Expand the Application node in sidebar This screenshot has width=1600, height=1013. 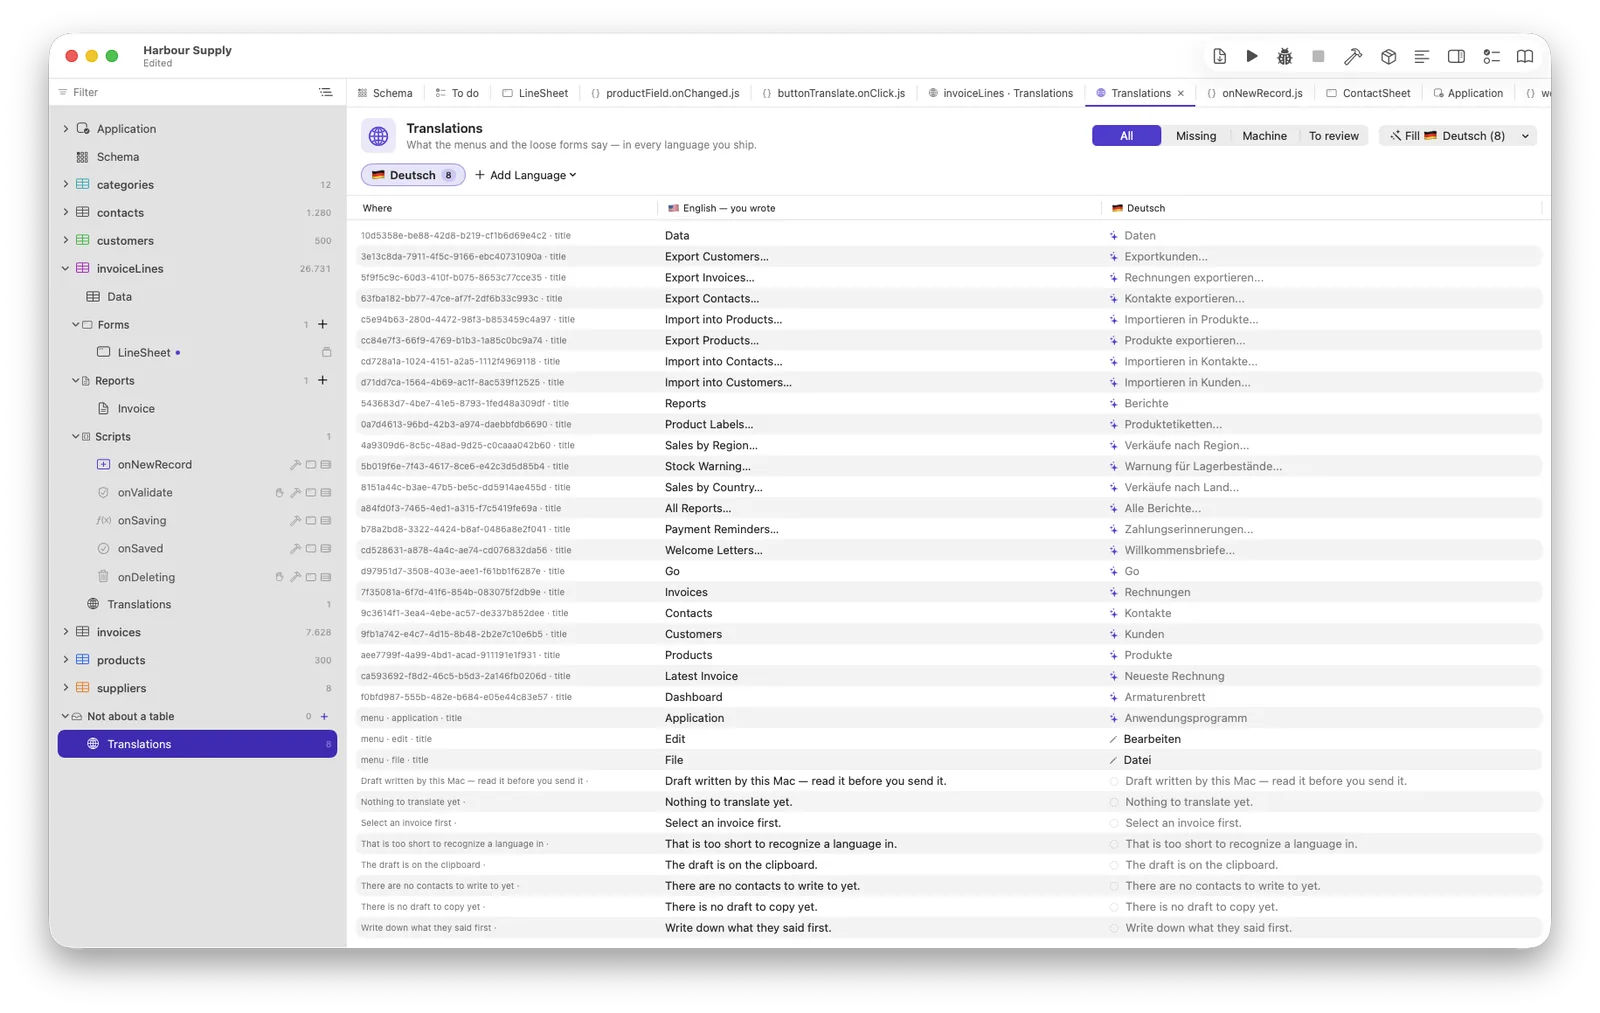click(66, 128)
